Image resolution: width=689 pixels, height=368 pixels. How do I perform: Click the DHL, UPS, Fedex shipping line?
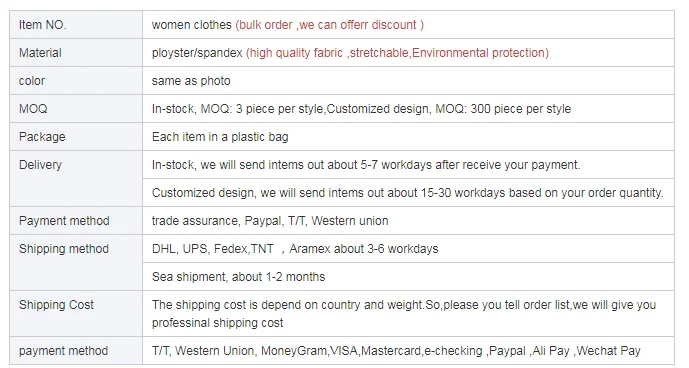(295, 249)
